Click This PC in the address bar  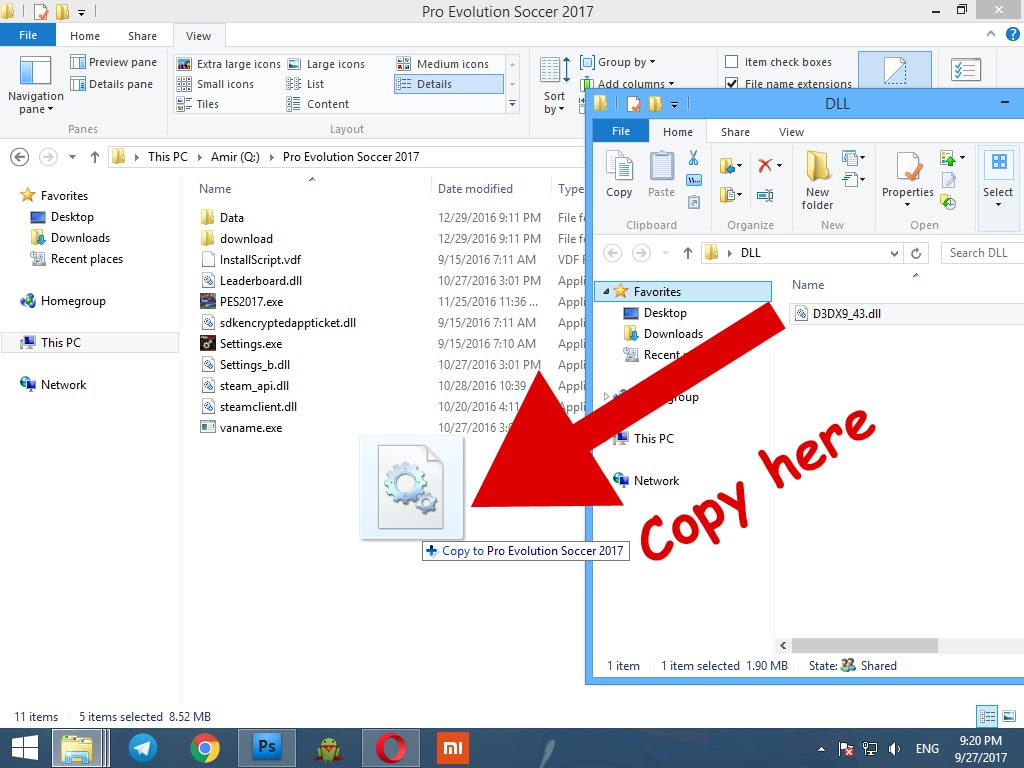167,157
